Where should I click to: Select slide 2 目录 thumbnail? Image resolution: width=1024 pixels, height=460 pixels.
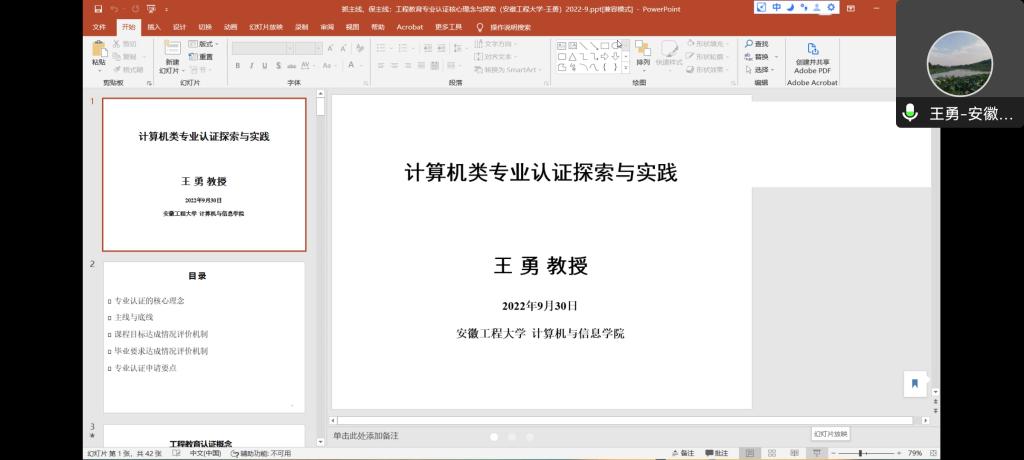click(x=204, y=336)
